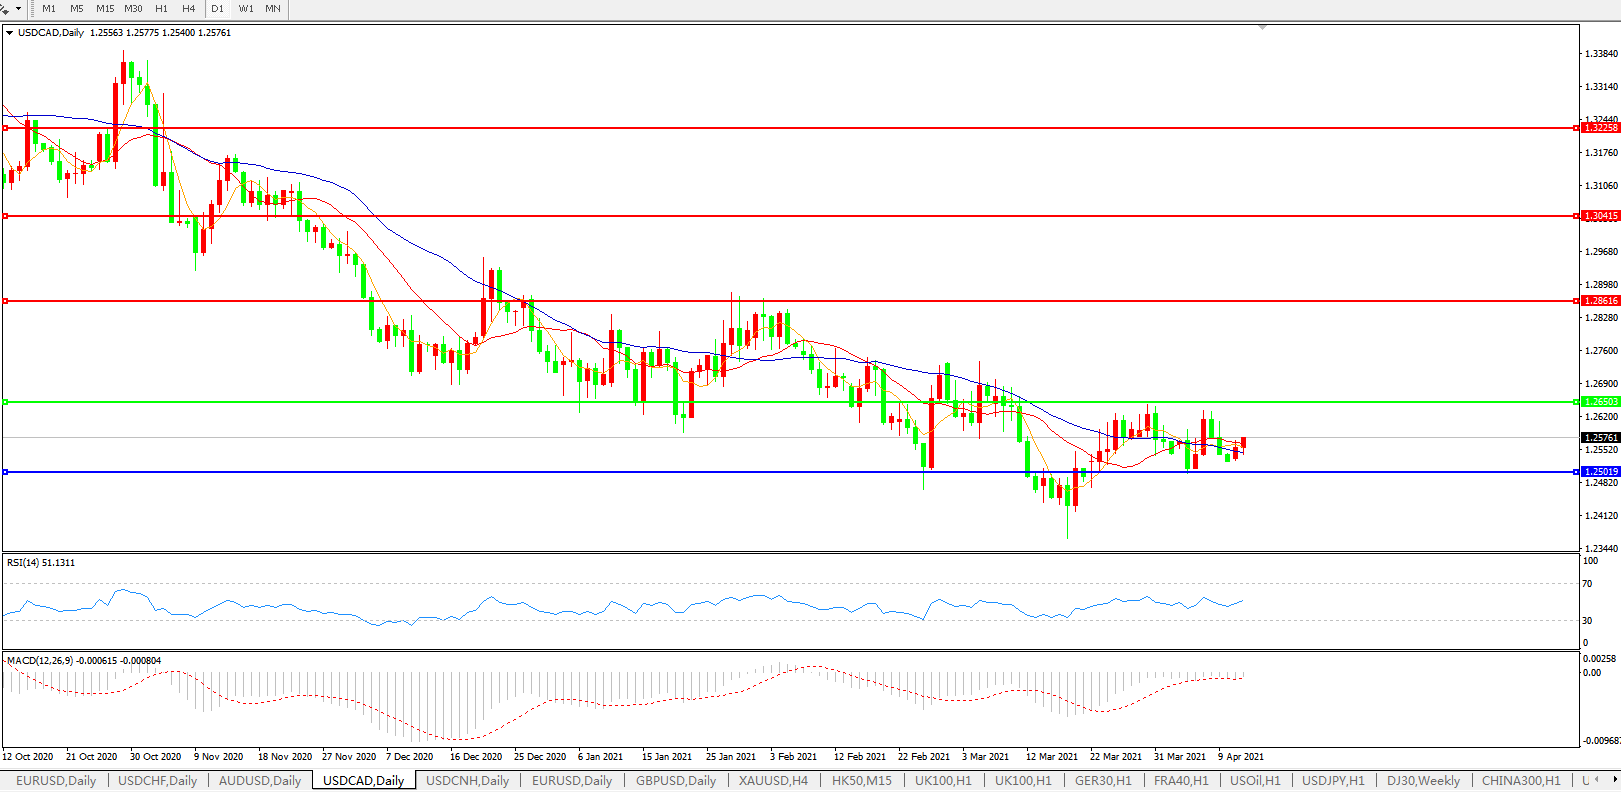The width and height of the screenshot is (1621, 792).
Task: Open the DJ30,Weekly chart tab
Action: tap(1423, 780)
